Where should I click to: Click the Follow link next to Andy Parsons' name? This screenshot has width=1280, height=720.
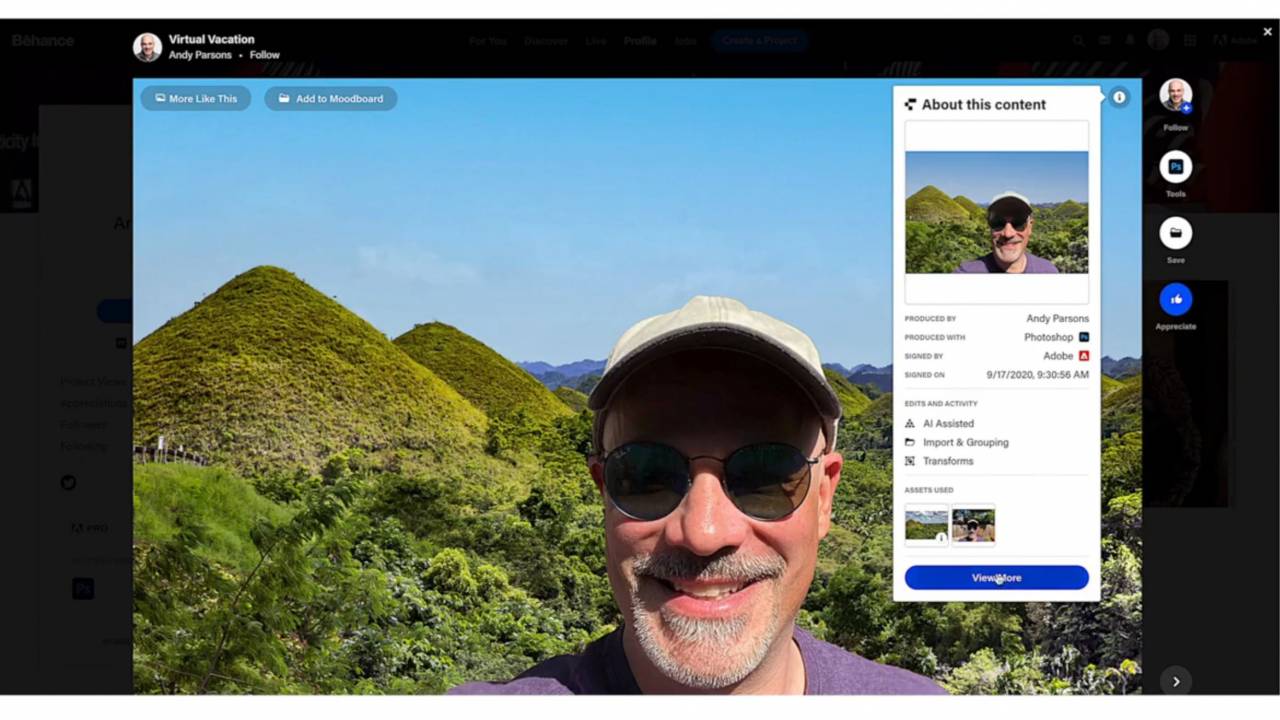point(265,55)
